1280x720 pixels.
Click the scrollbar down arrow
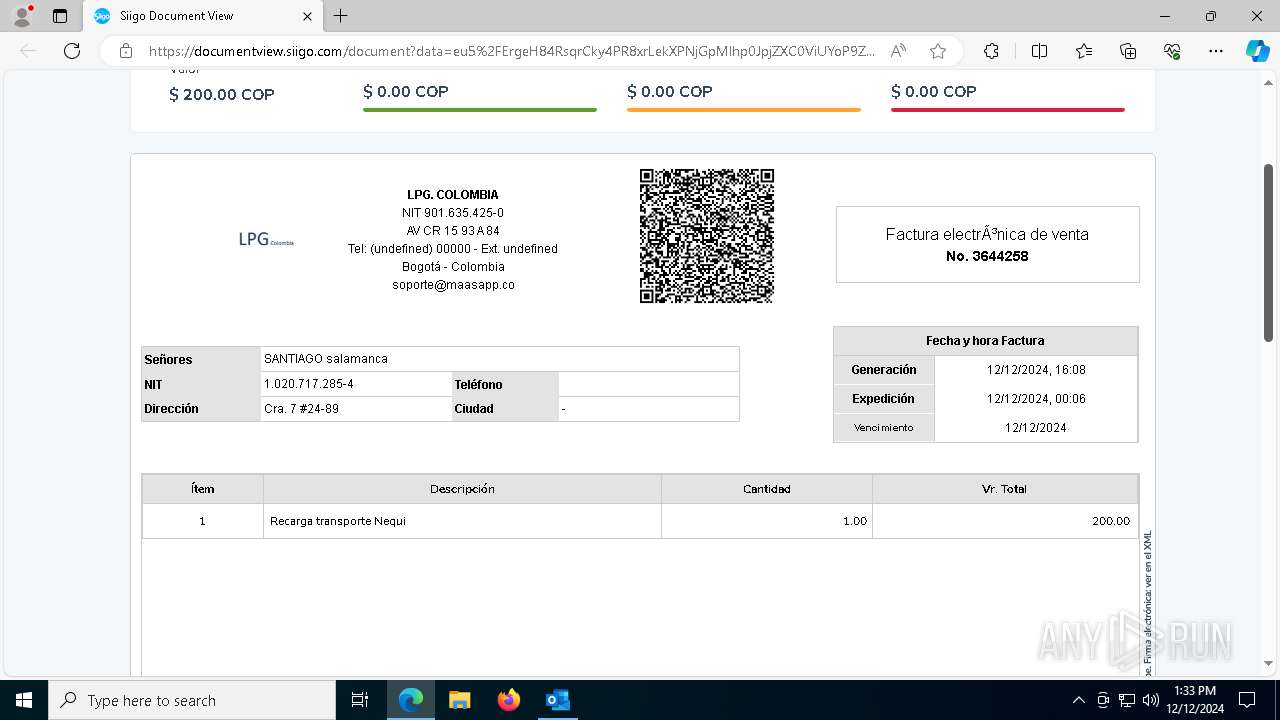point(1269,663)
